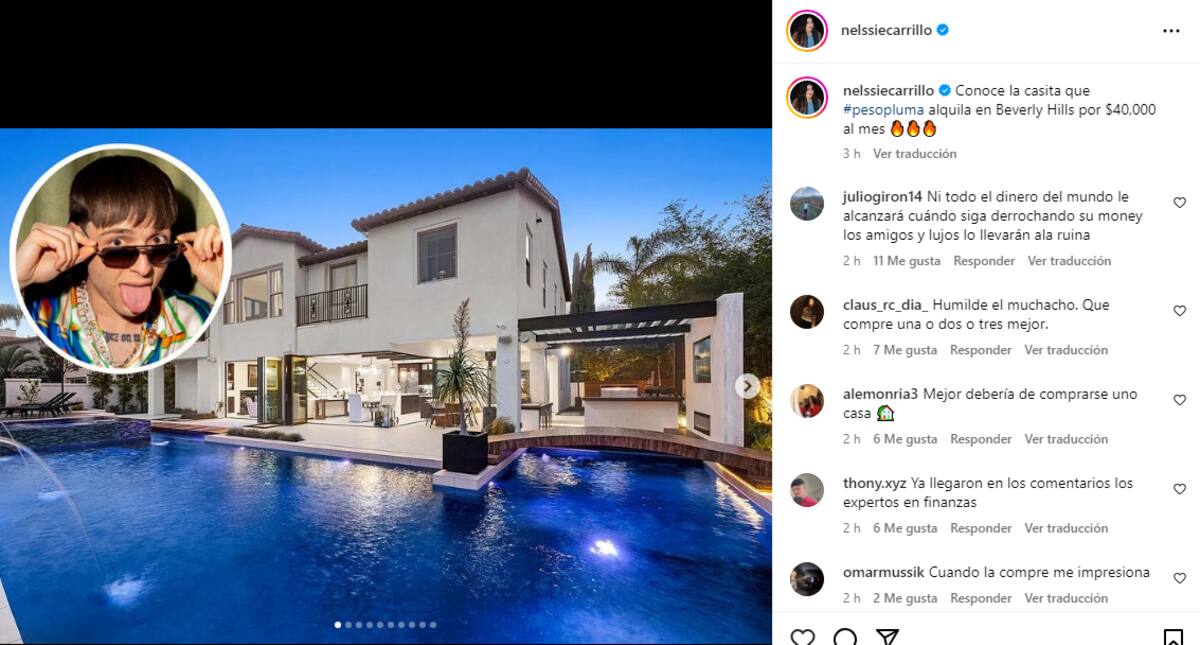Advance to the next carousel photo arrow
Image resolution: width=1200 pixels, height=645 pixels.
tap(747, 385)
